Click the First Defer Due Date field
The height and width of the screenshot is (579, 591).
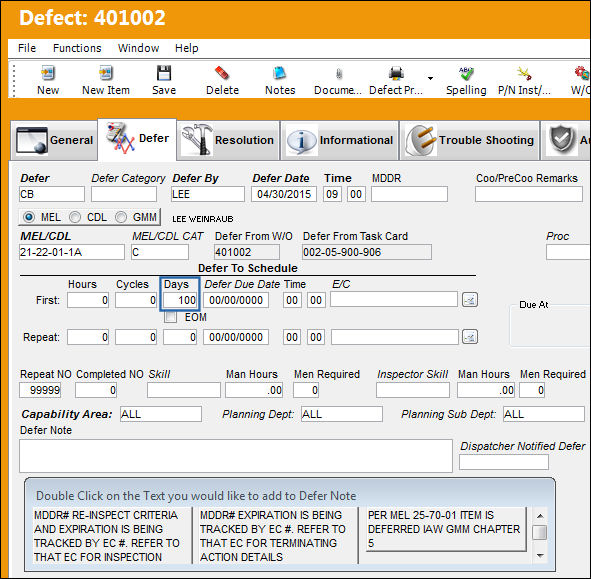pos(236,300)
